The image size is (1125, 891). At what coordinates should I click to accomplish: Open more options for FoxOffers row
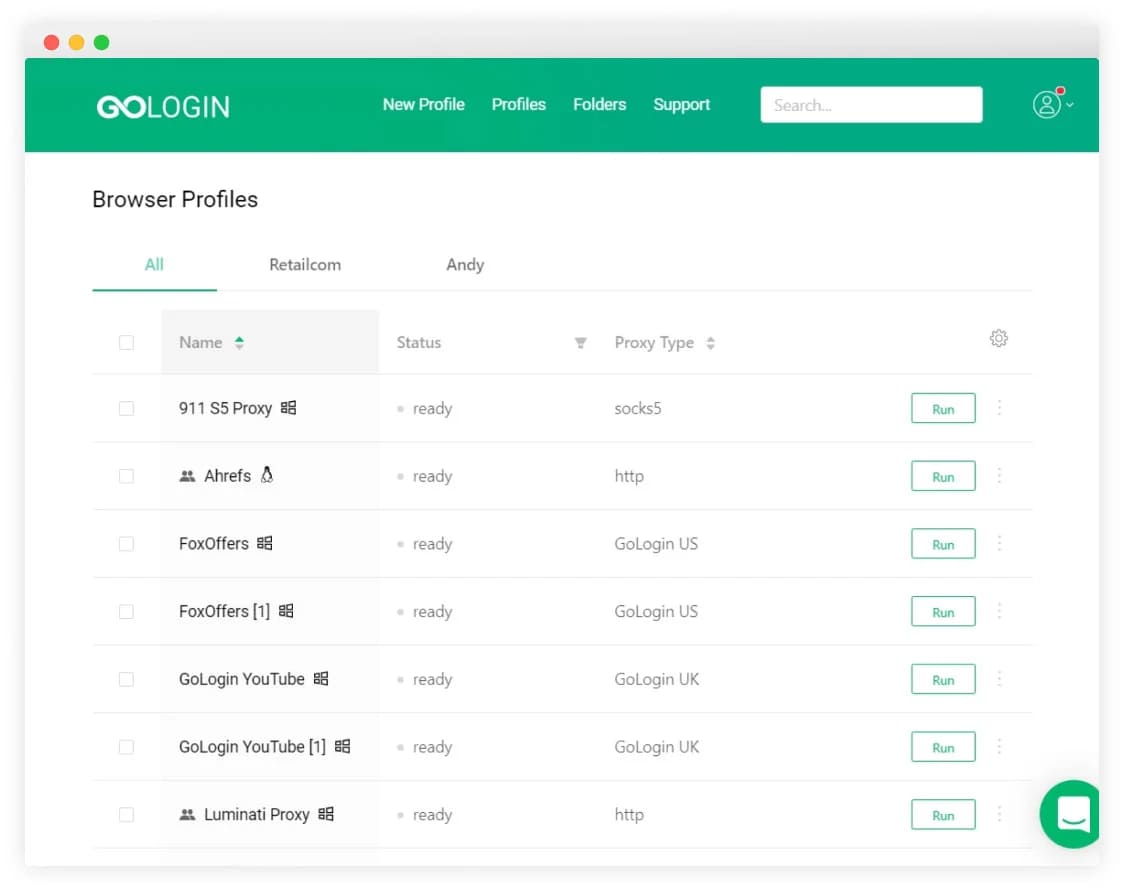(x=999, y=543)
